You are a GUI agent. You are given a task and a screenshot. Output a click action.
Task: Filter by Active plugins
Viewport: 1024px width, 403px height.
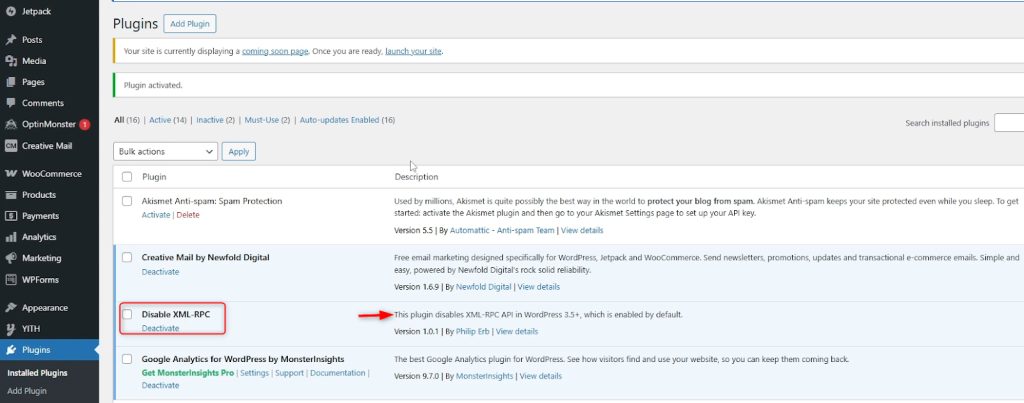tap(160, 120)
